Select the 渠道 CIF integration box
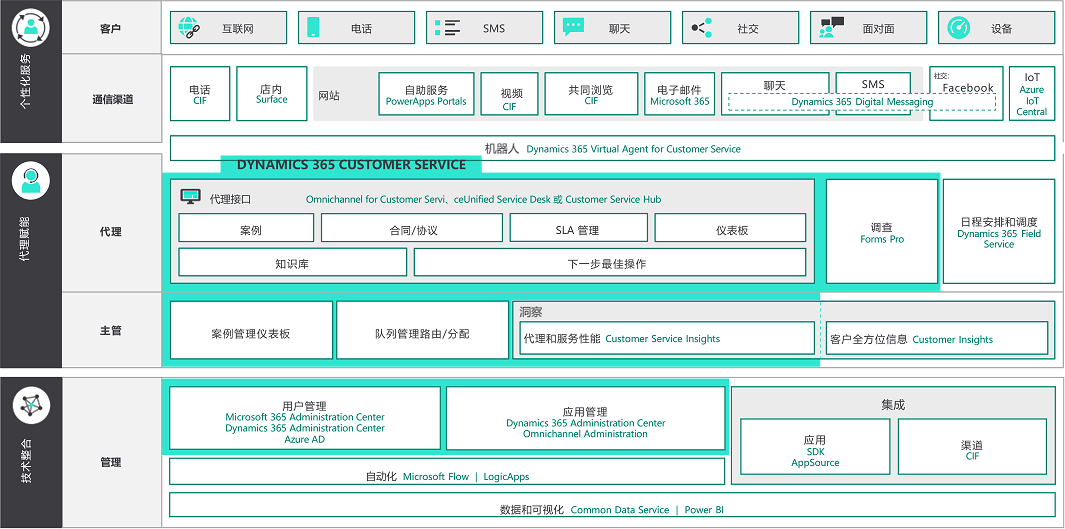The width and height of the screenshot is (1065, 529). pos(973,446)
